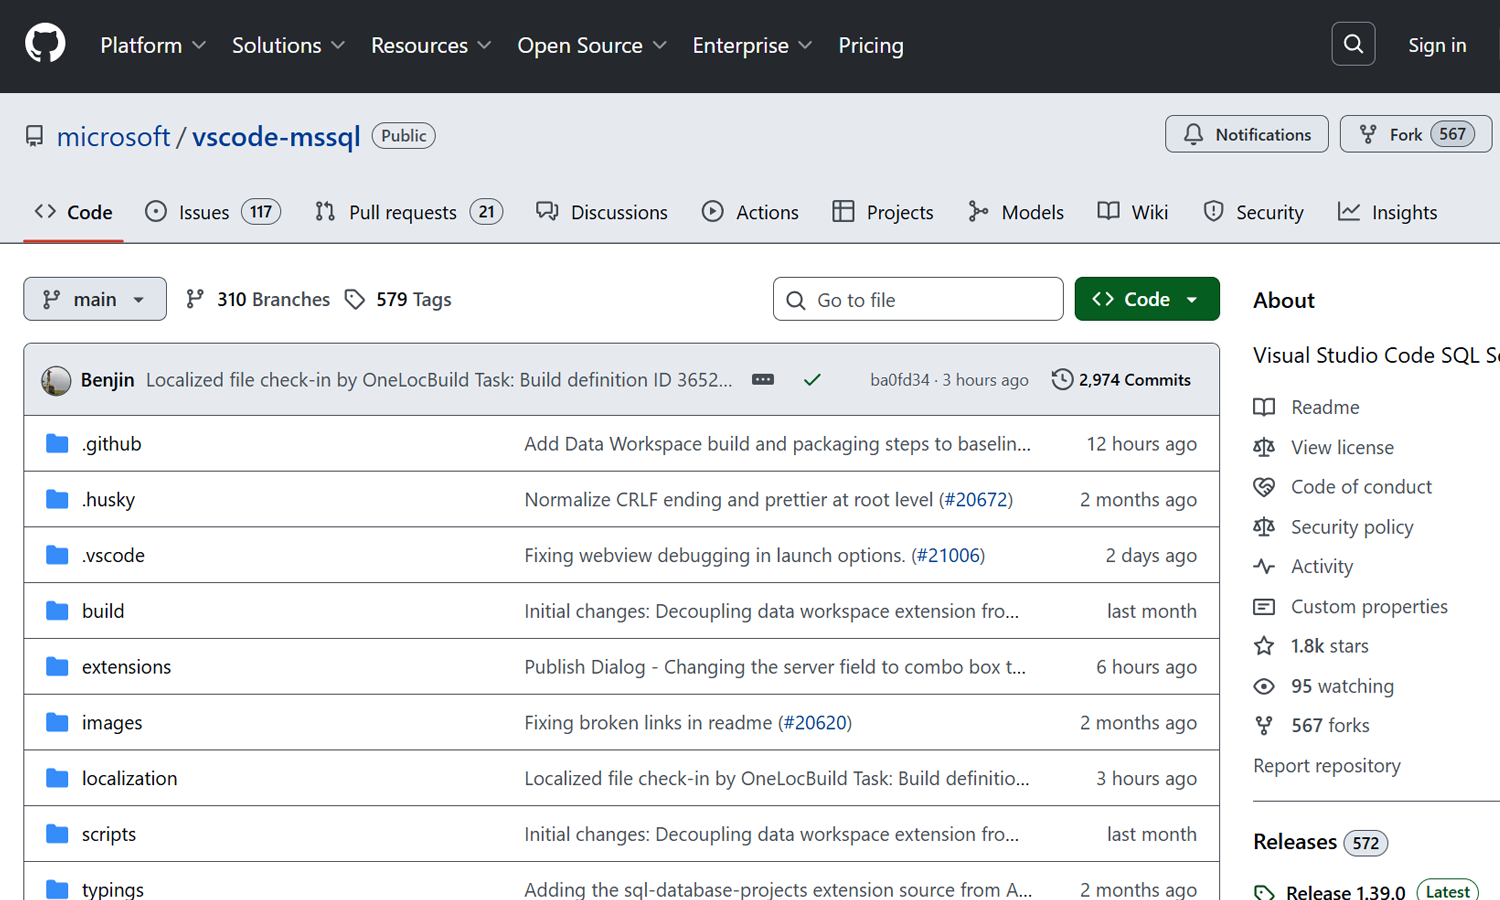This screenshot has width=1500, height=900.
Task: Click the green commit status checkmark
Action: tap(812, 380)
